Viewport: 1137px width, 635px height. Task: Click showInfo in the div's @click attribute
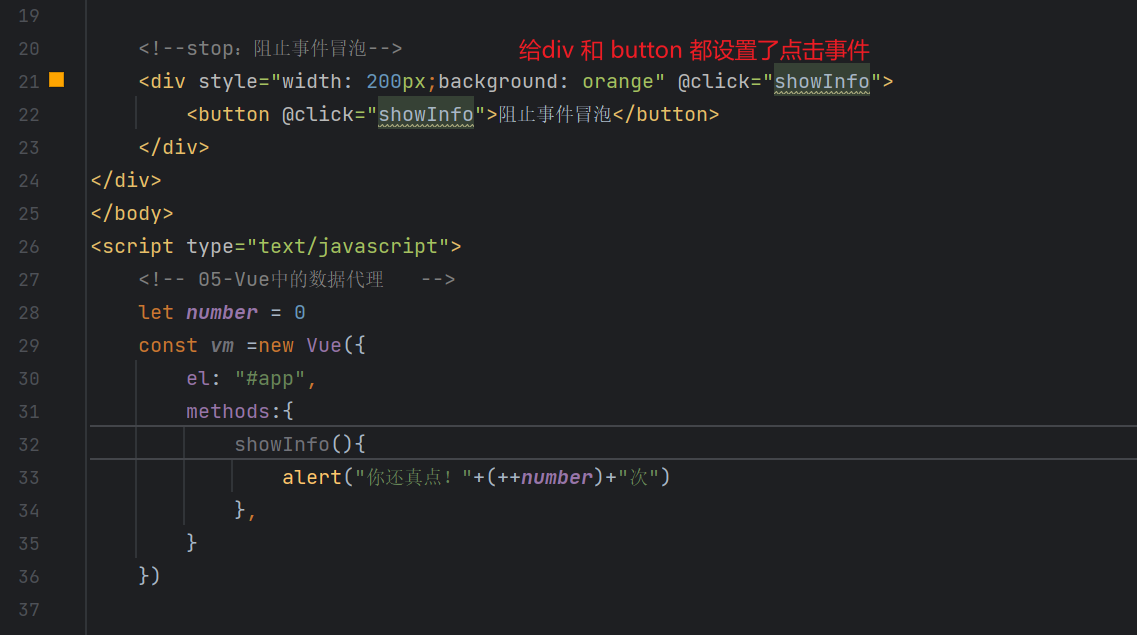[822, 81]
